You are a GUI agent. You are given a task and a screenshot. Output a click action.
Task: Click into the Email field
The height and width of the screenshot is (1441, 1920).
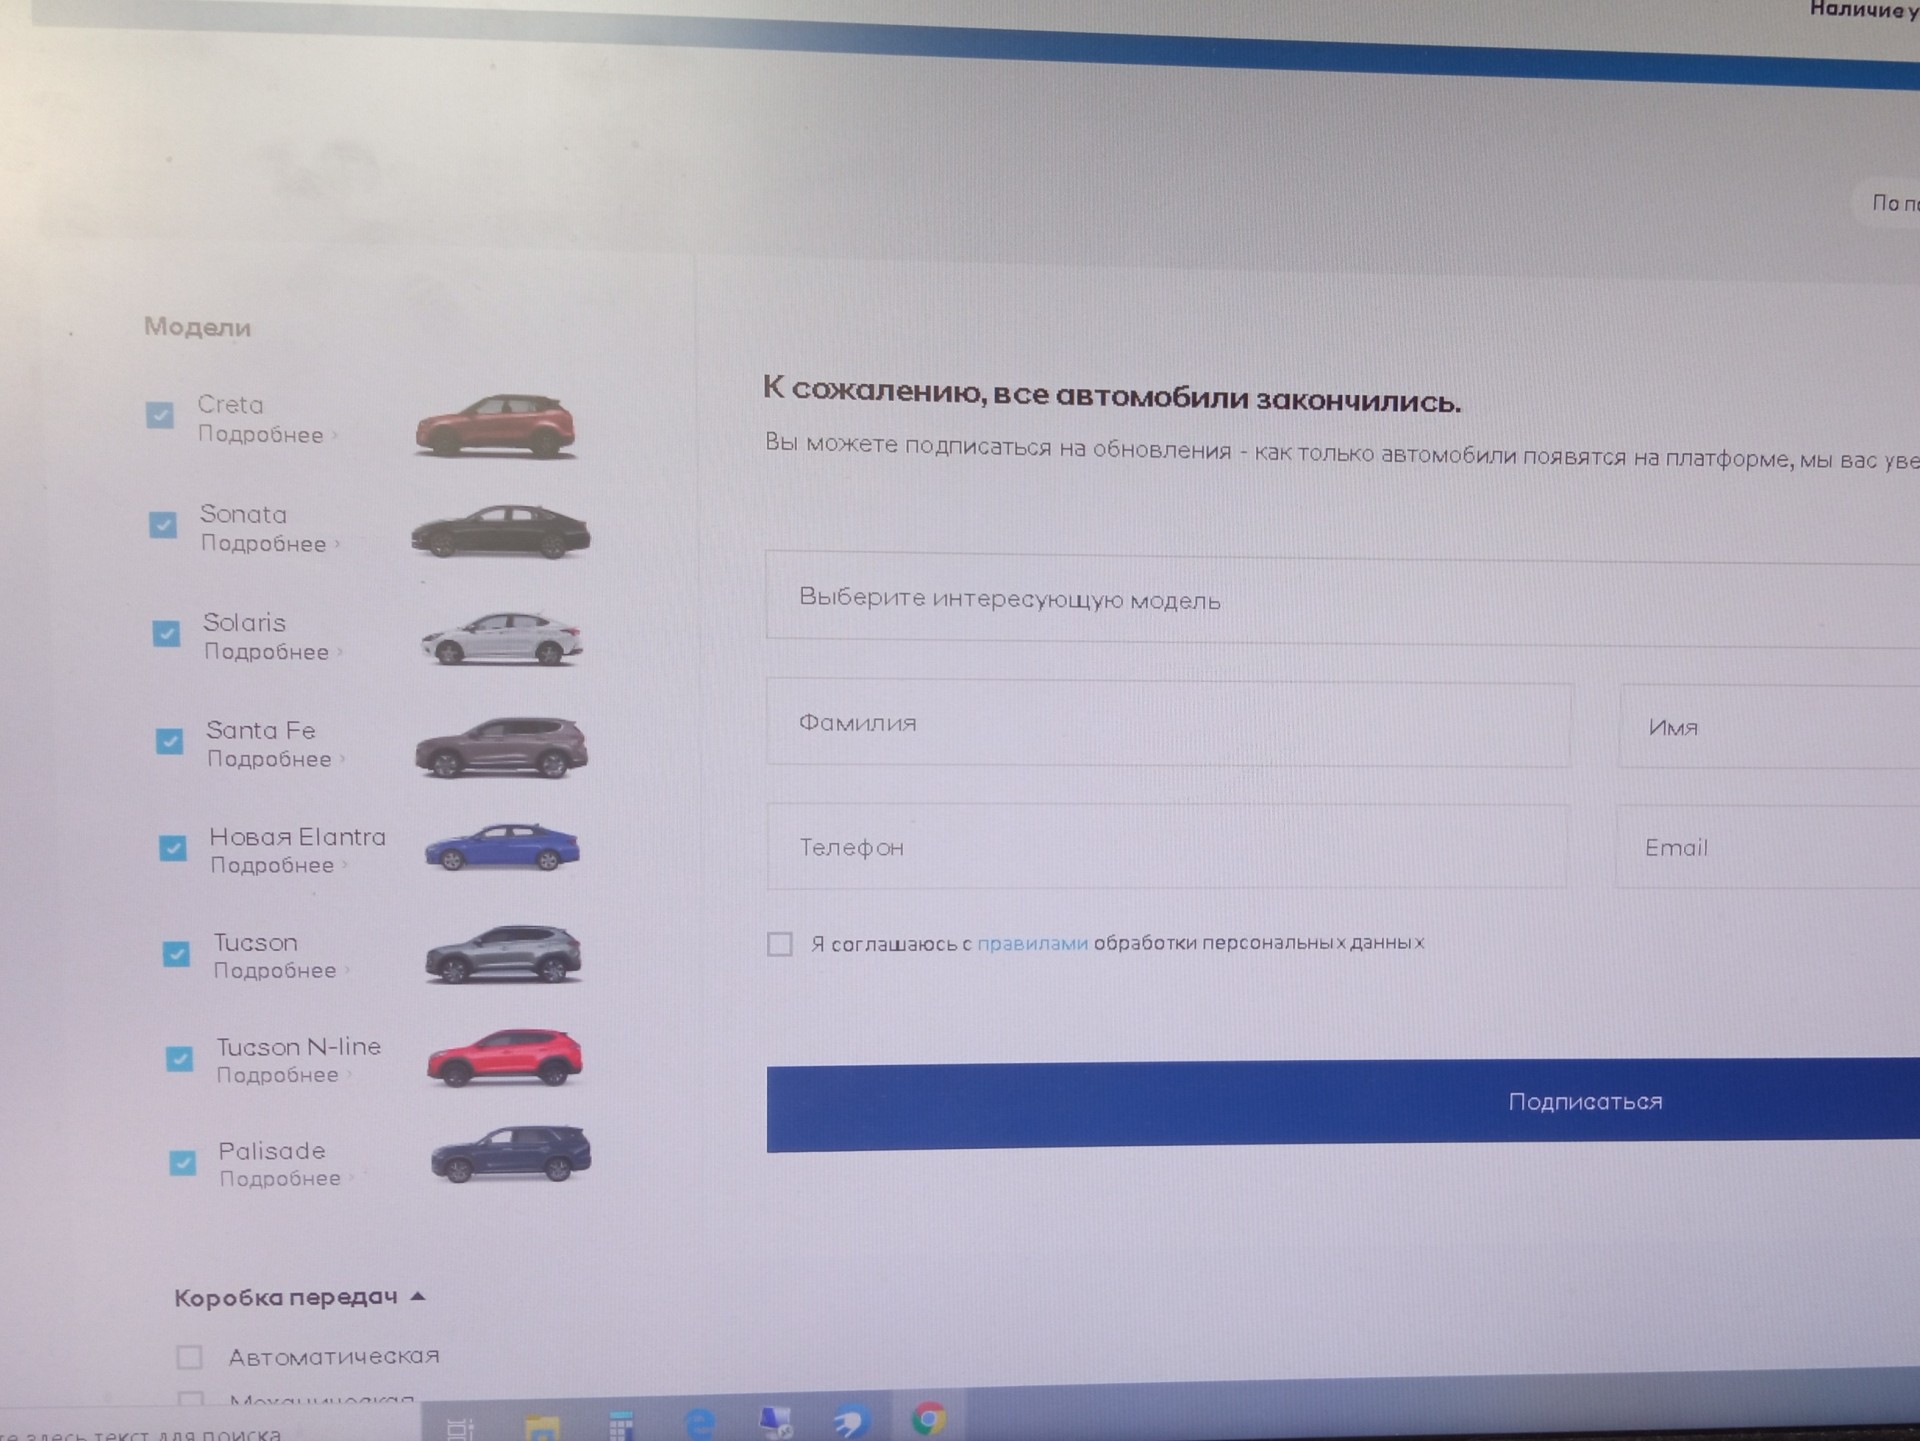click(1767, 847)
